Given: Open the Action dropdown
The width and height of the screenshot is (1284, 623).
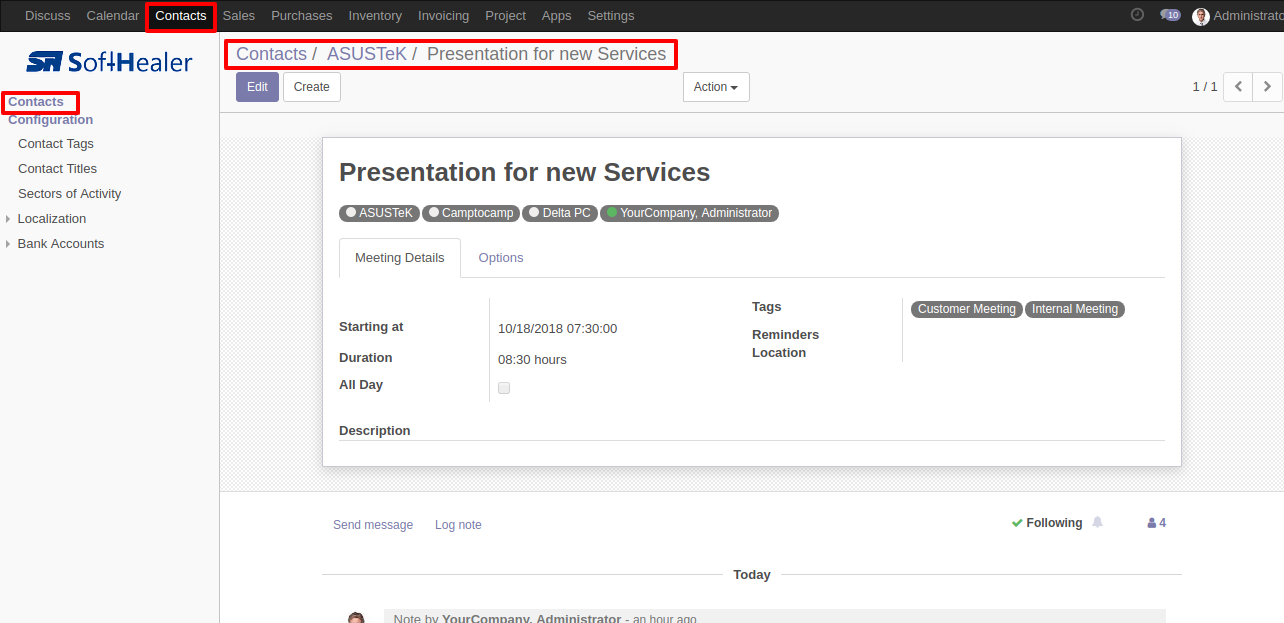Looking at the screenshot, I should 716,87.
